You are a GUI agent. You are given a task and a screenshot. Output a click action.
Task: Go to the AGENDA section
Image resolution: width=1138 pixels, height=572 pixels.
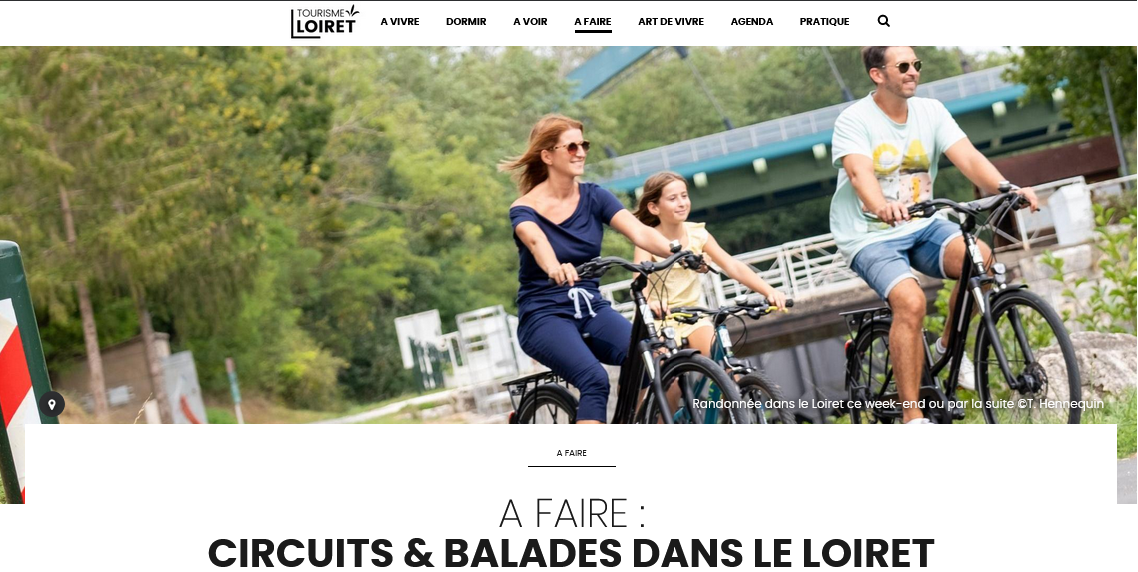point(752,22)
